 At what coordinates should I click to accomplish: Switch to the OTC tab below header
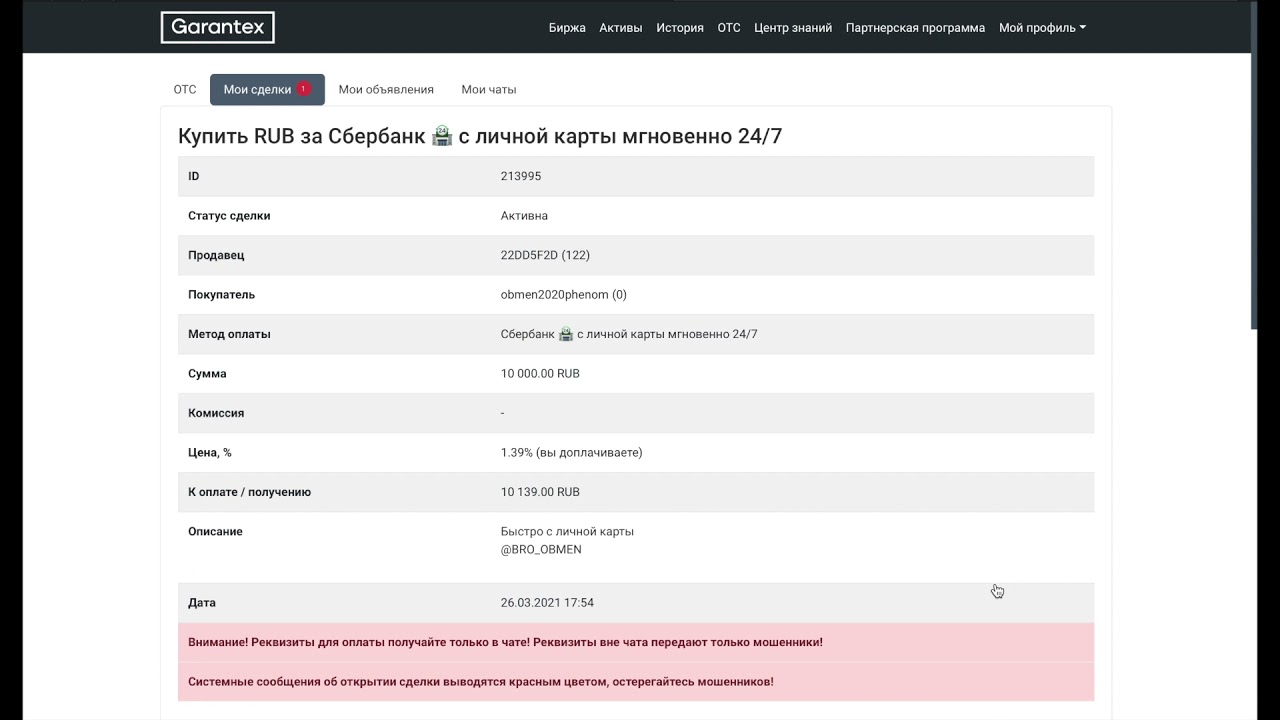coord(185,89)
